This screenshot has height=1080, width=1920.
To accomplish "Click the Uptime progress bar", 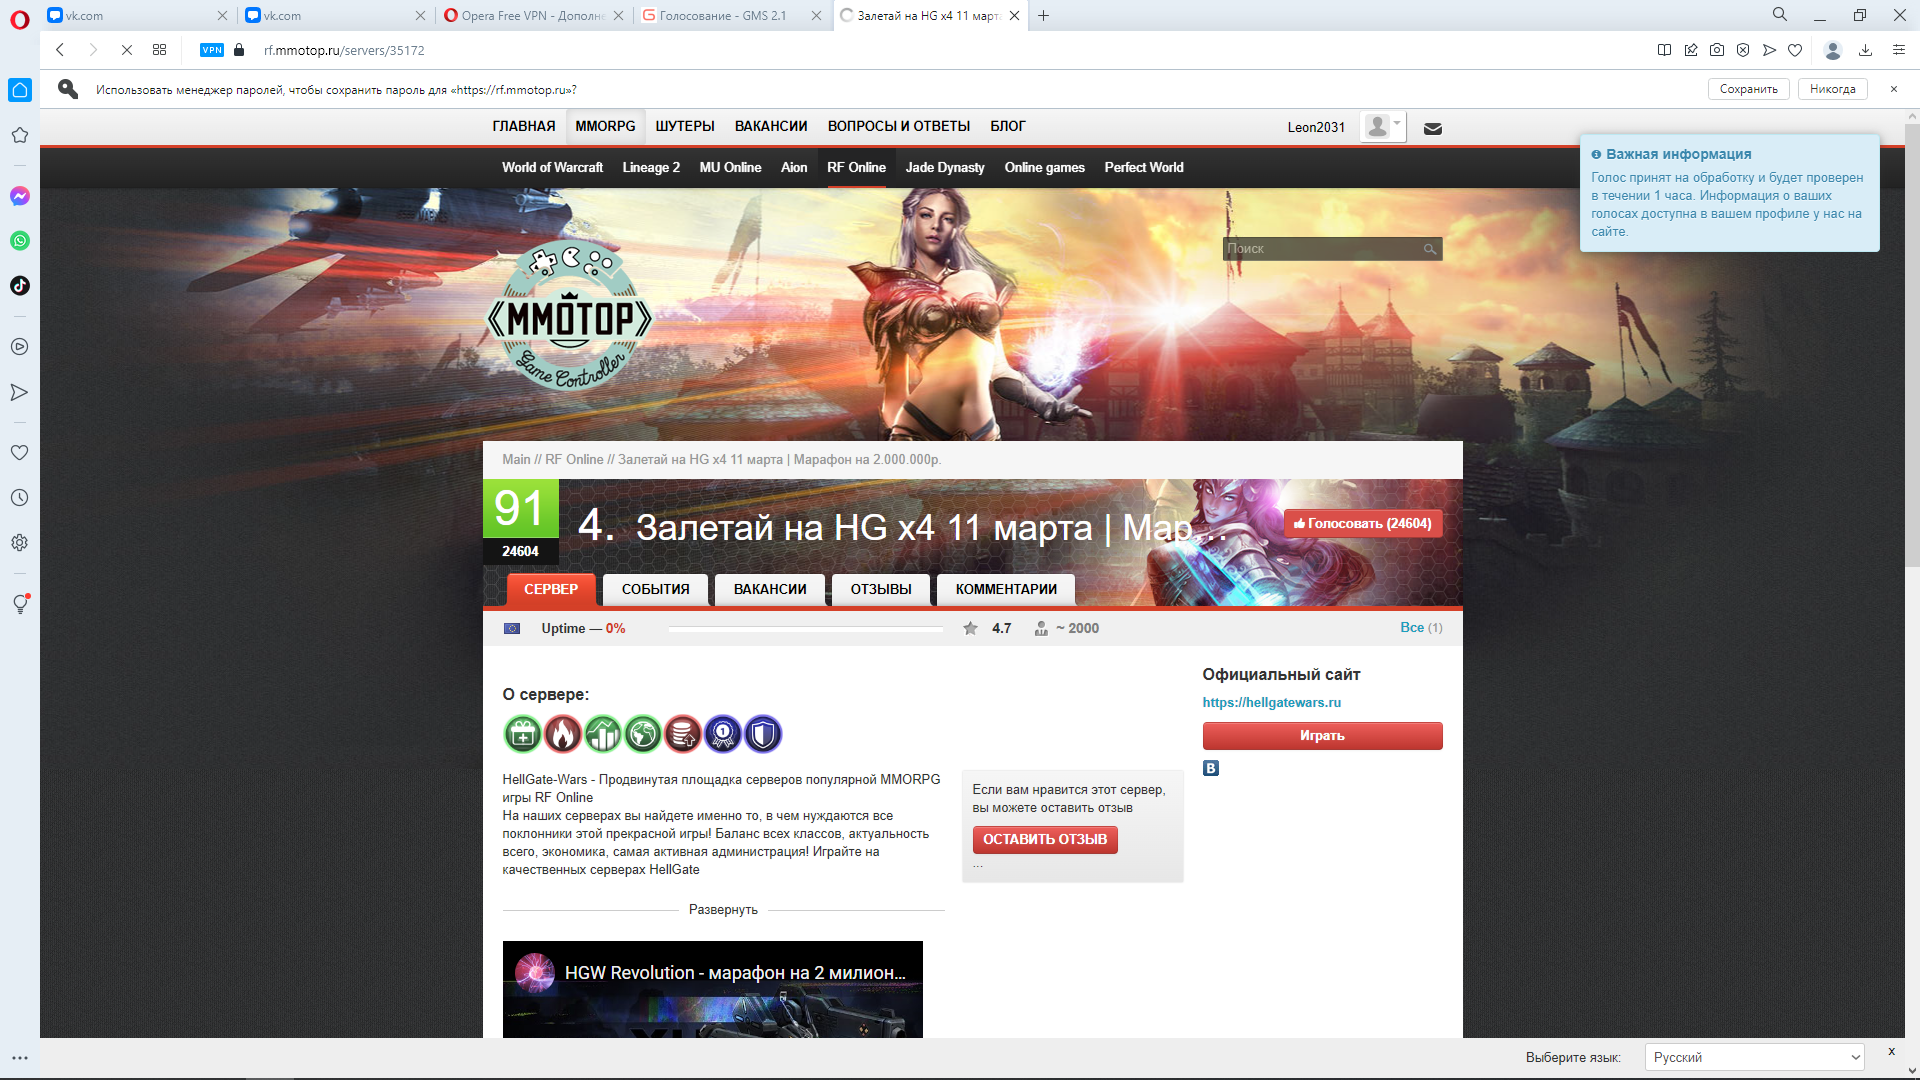I will click(806, 629).
